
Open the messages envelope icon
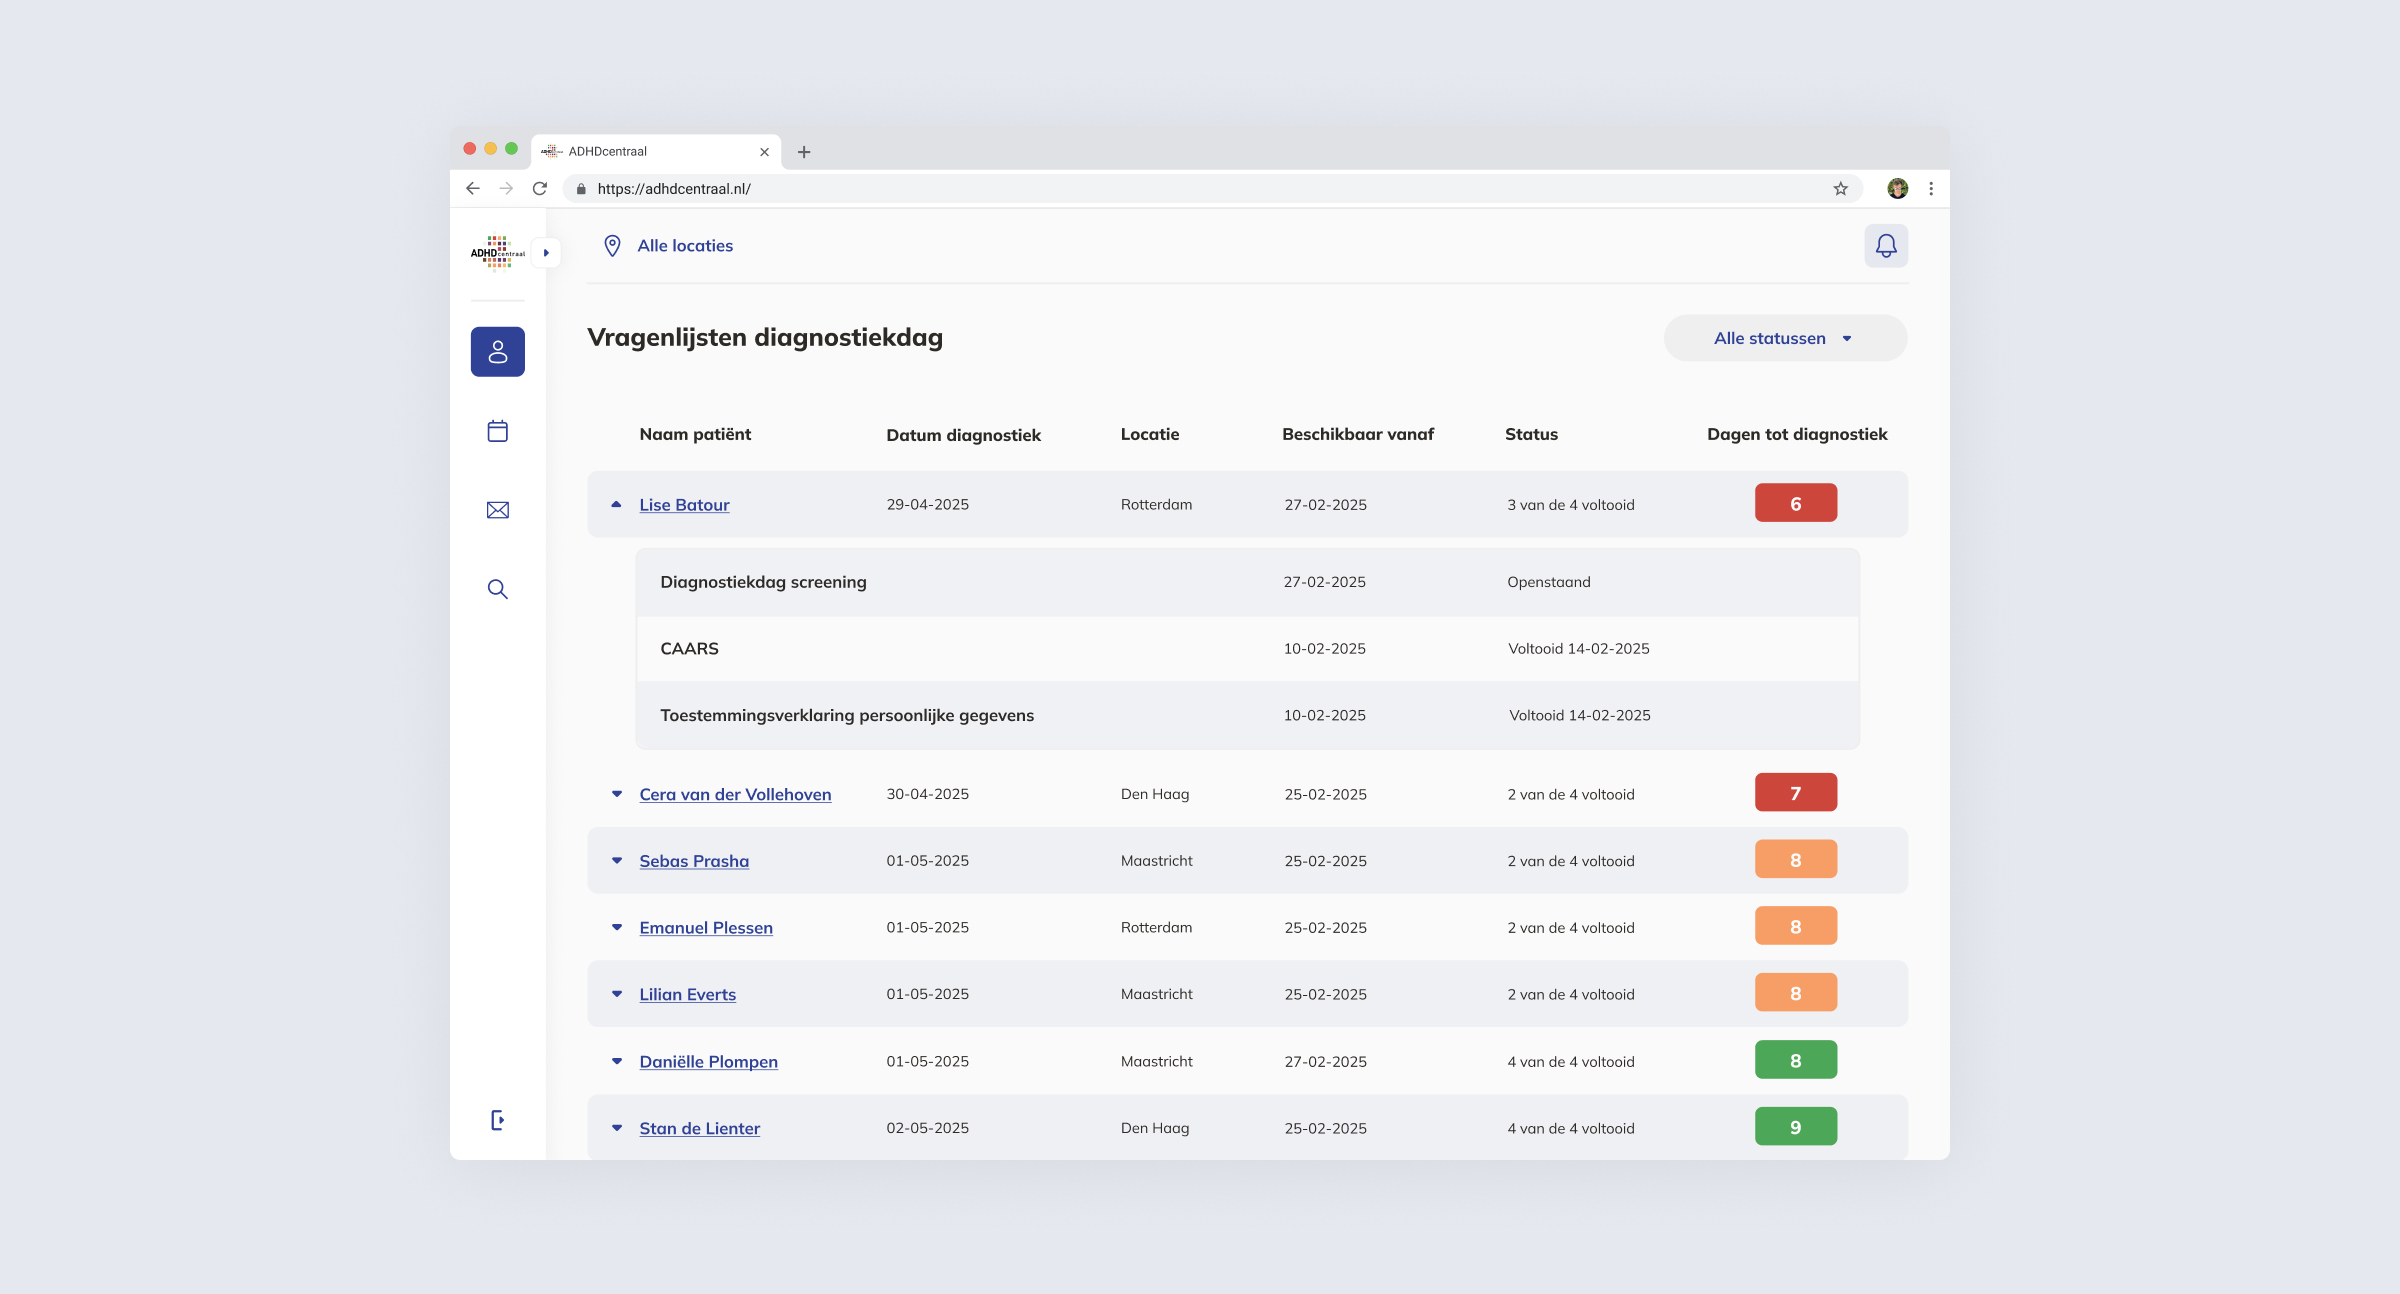[497, 510]
